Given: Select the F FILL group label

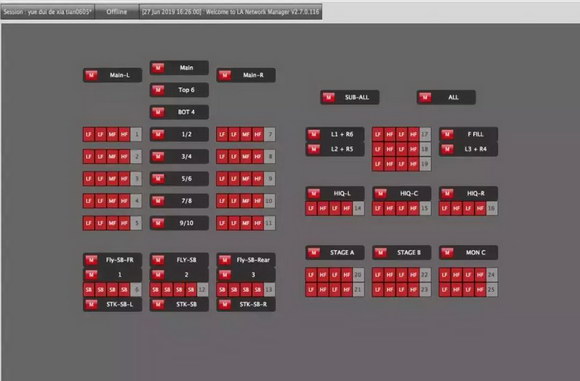Looking at the screenshot, I should (475, 134).
